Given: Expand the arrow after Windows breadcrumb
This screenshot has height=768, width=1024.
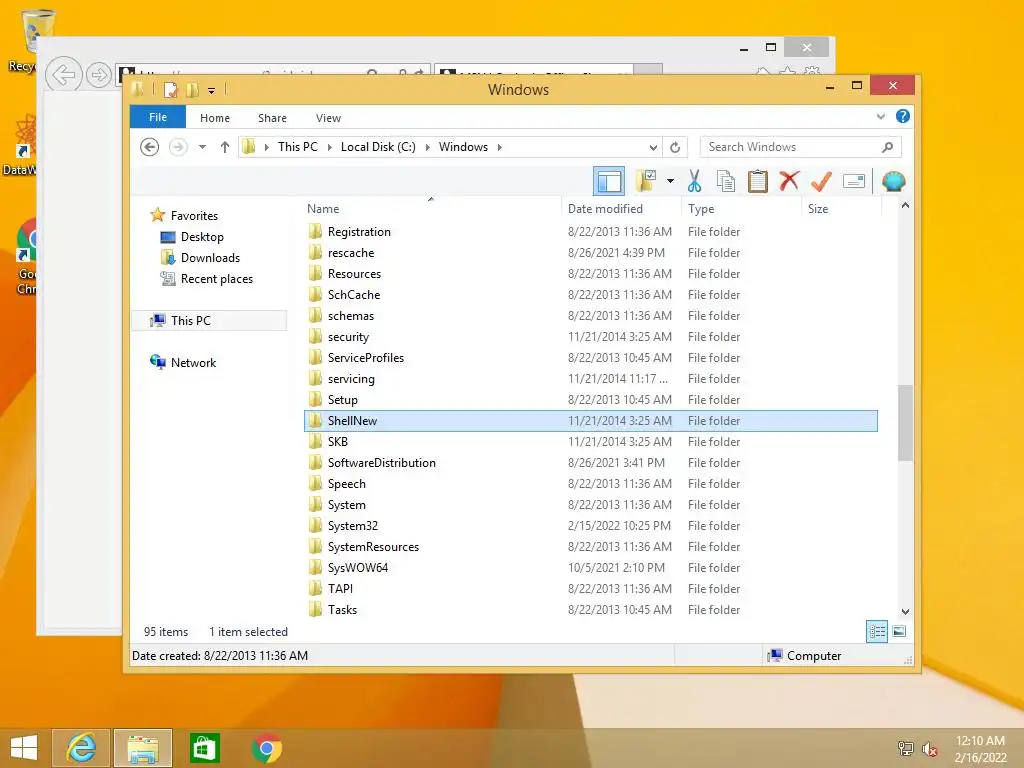Looking at the screenshot, I should (500, 147).
